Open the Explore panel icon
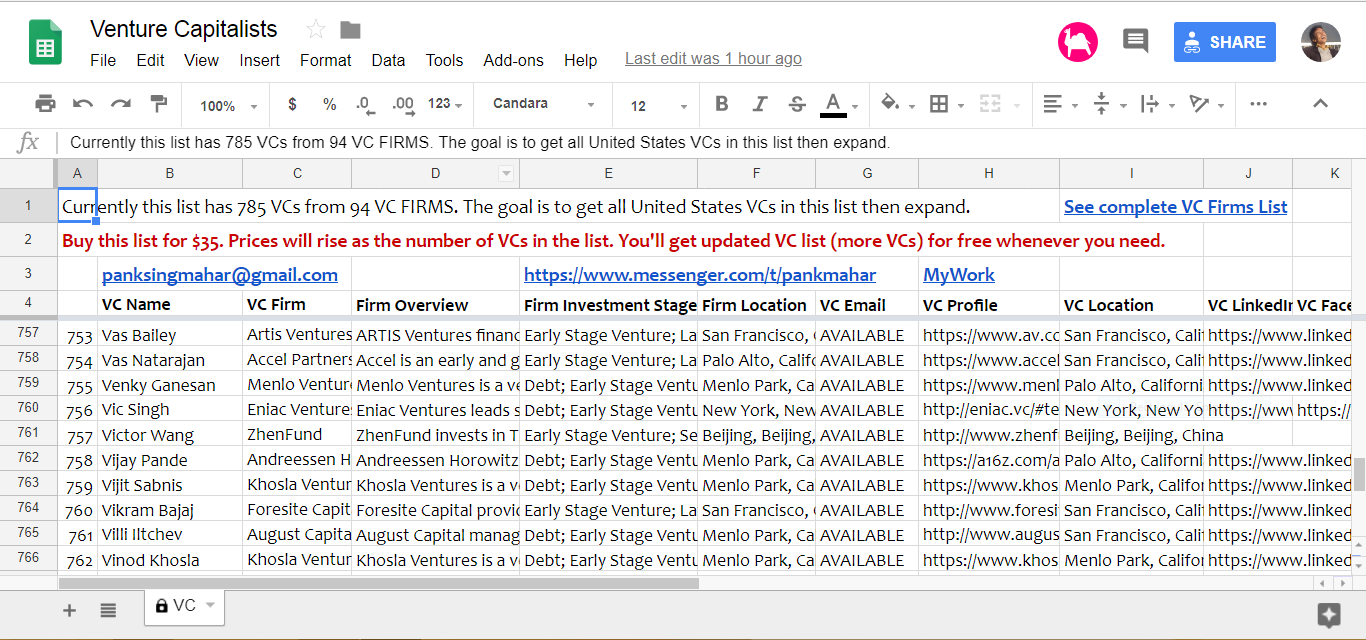 (1328, 614)
